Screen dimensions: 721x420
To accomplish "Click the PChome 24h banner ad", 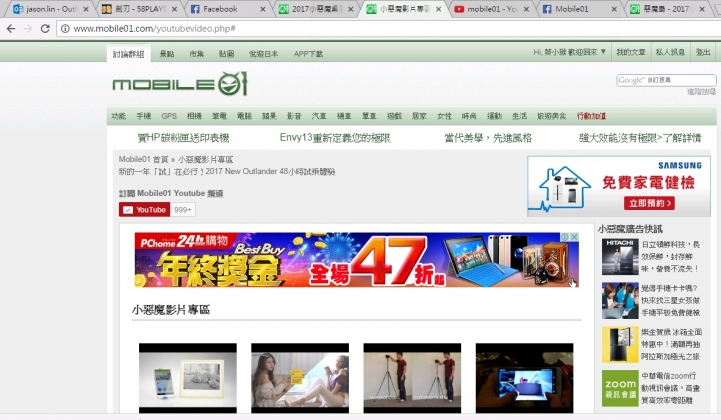I will [x=356, y=259].
